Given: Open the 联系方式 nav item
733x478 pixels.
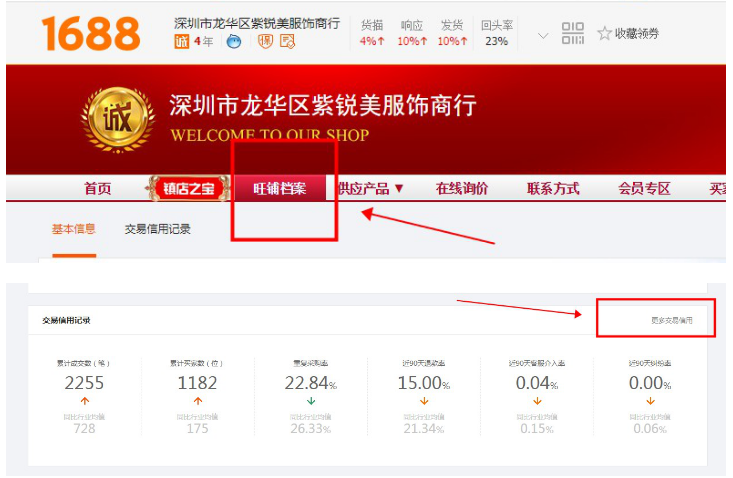Looking at the screenshot, I should pos(553,188).
